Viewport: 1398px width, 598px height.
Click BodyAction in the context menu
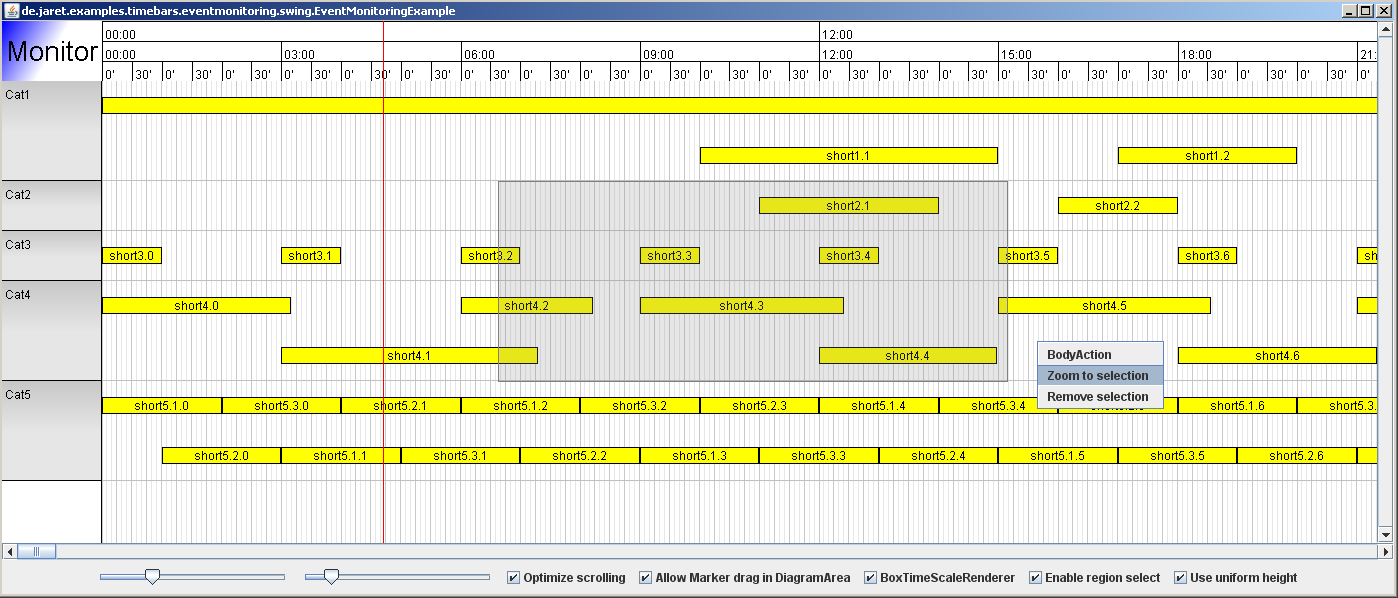coord(1079,355)
